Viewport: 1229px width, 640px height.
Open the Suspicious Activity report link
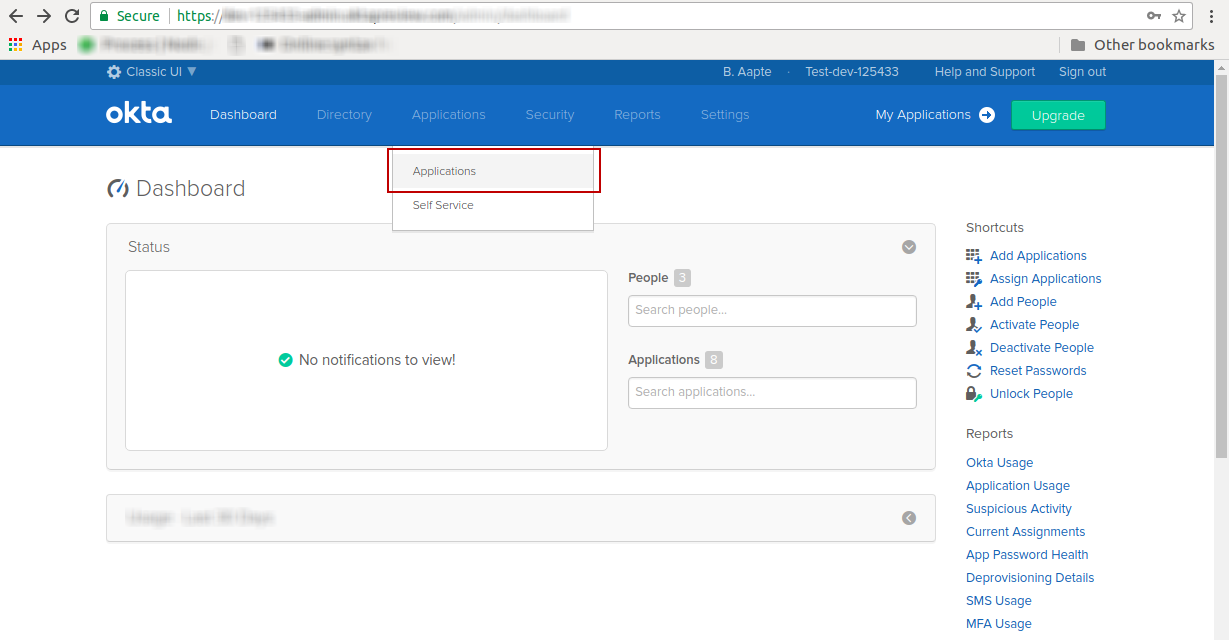pyautogui.click(x=1018, y=508)
